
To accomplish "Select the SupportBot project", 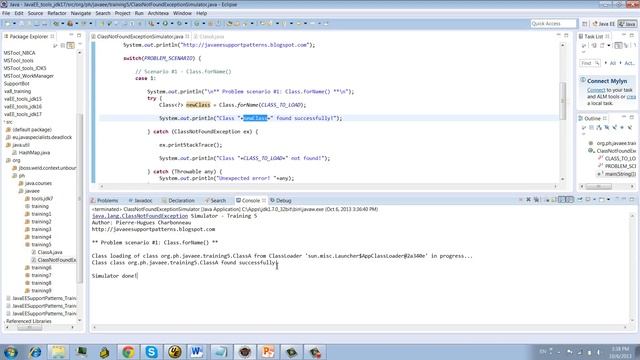I will click(16, 84).
